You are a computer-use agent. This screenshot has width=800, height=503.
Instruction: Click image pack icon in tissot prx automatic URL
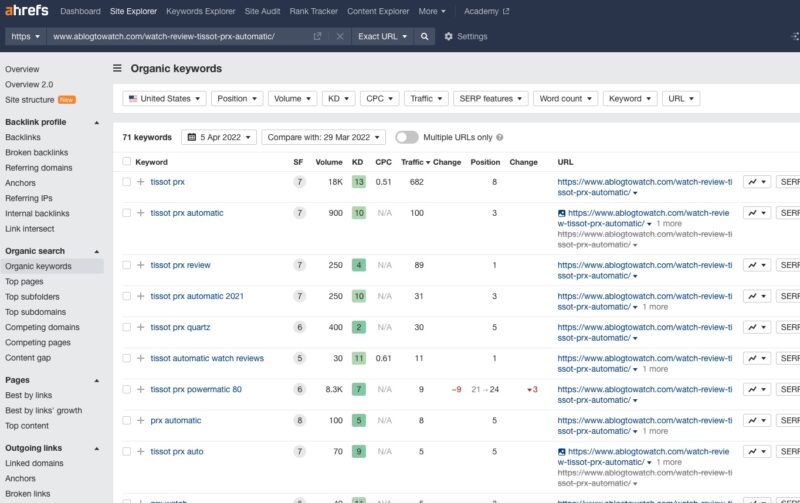561,213
